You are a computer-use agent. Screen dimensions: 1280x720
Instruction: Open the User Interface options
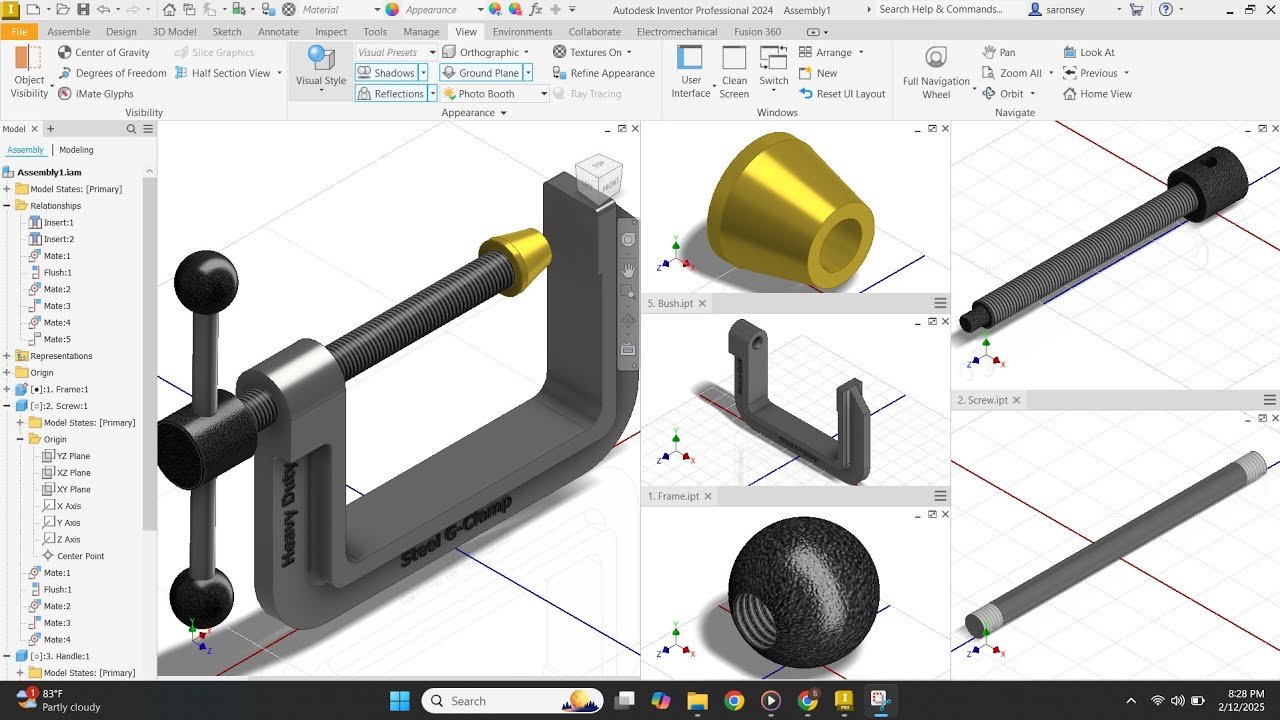click(x=691, y=72)
